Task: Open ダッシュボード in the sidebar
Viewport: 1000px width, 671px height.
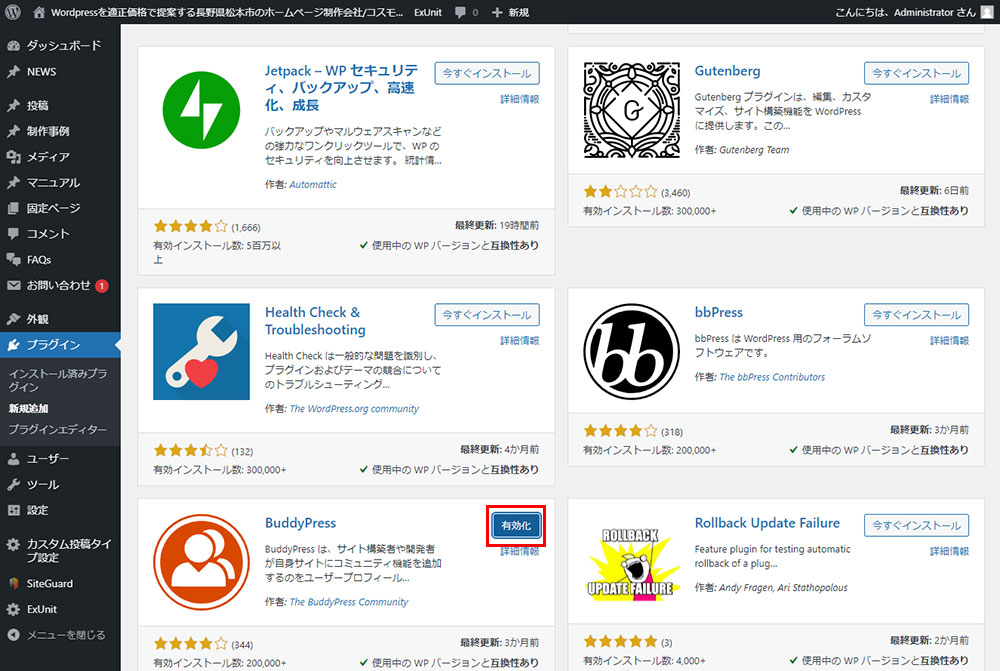Action: coord(63,46)
